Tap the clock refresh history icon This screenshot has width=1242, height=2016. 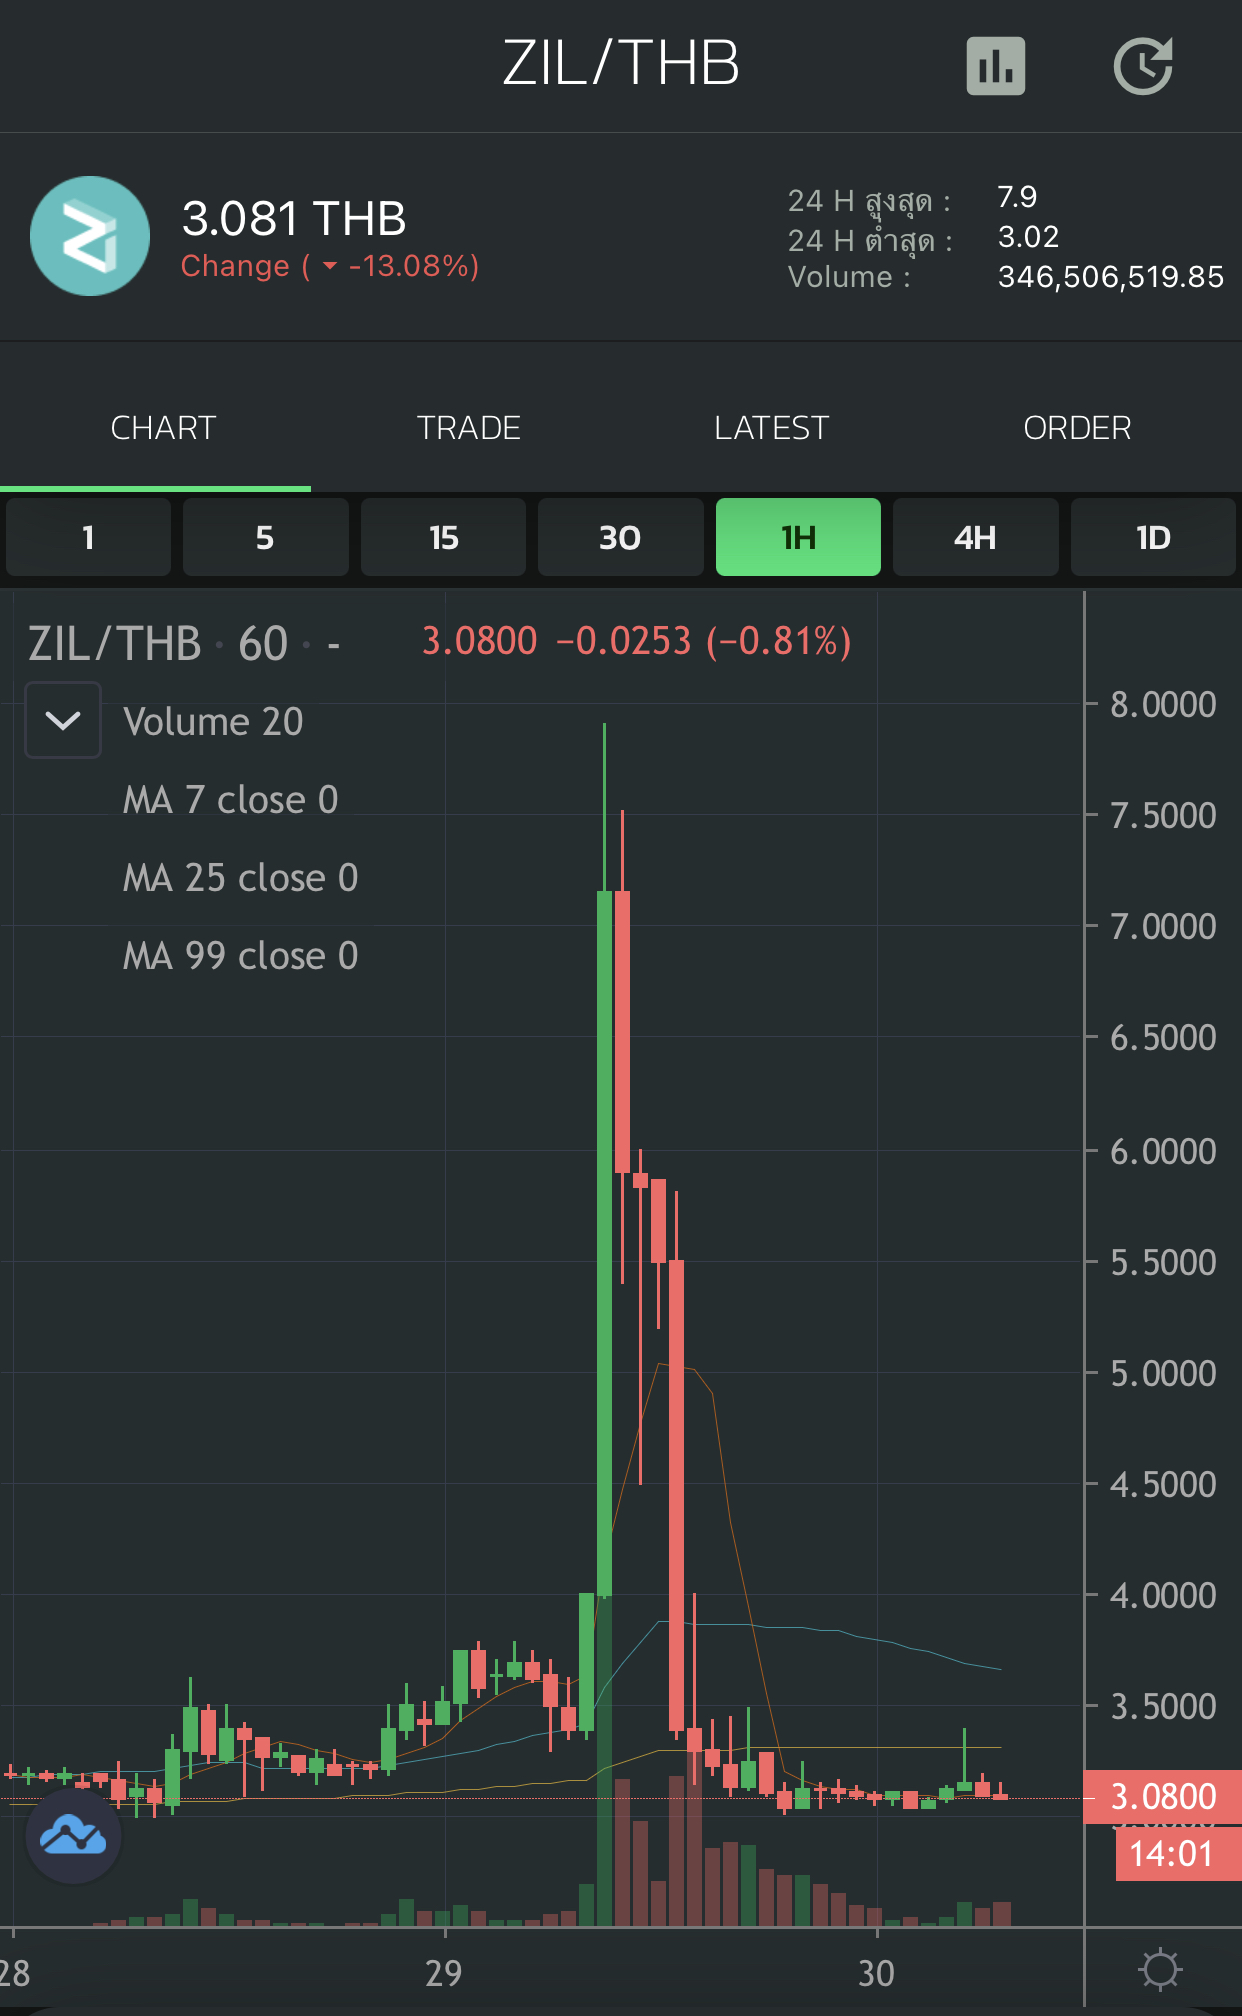coord(1143,66)
